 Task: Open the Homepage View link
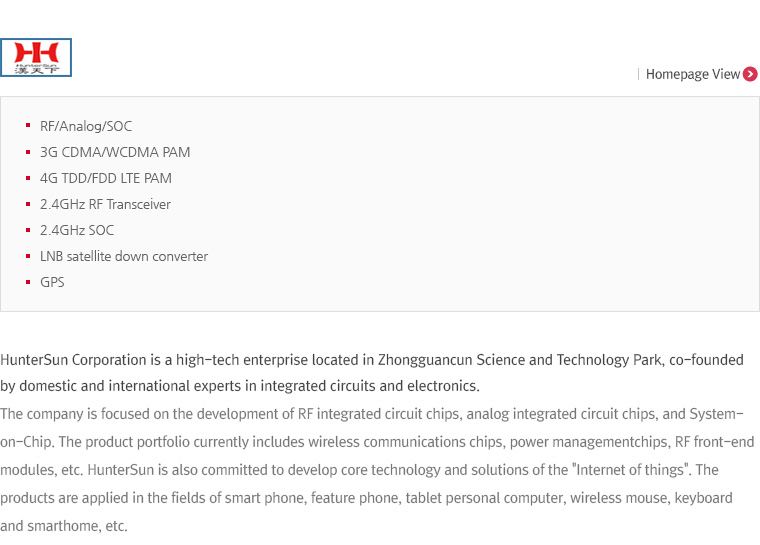coord(693,74)
